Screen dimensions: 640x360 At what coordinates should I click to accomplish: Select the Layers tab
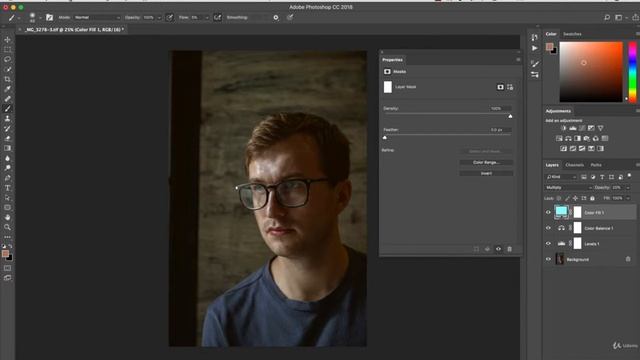point(552,165)
